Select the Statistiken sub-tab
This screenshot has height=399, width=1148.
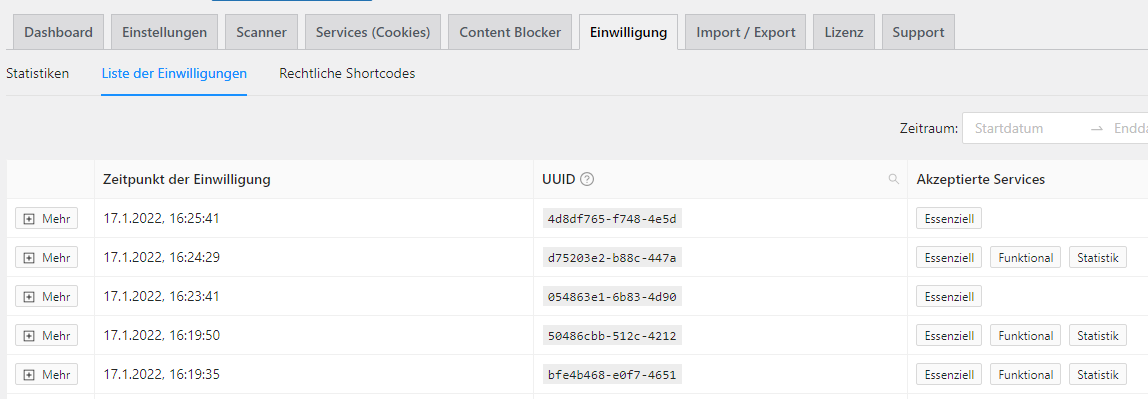tap(37, 73)
